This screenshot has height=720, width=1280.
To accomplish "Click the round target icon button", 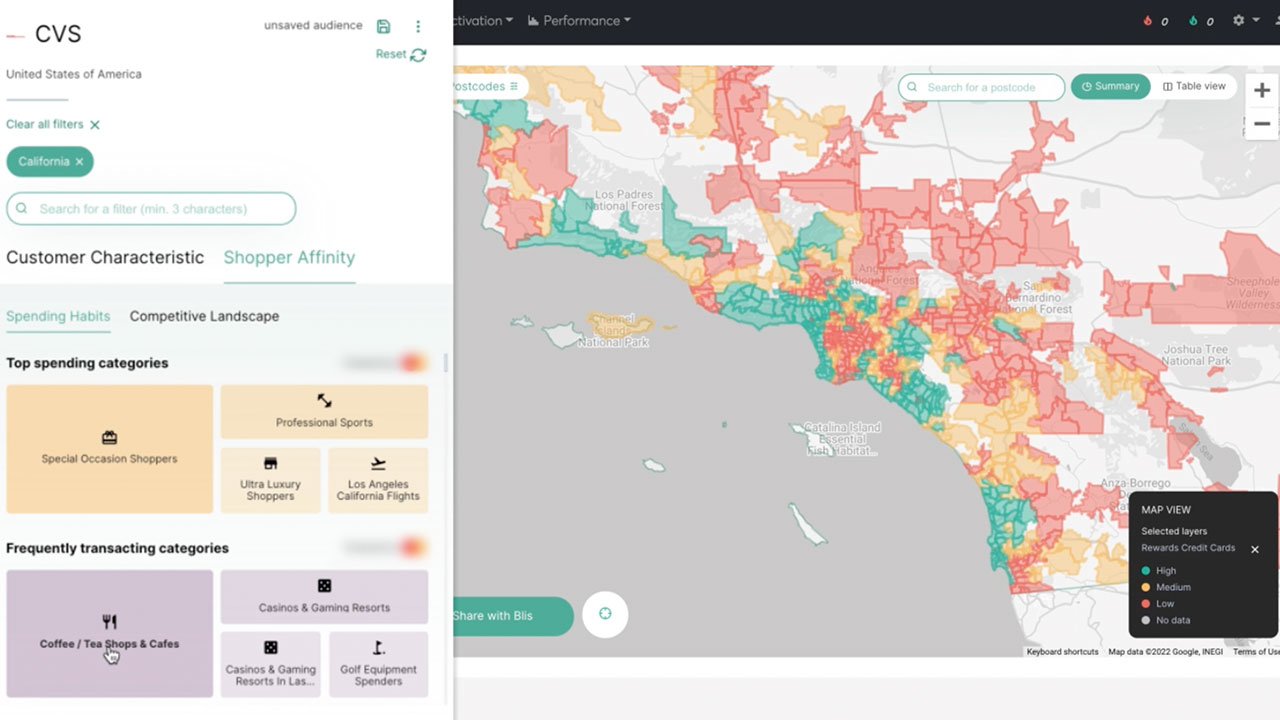I will [605, 614].
